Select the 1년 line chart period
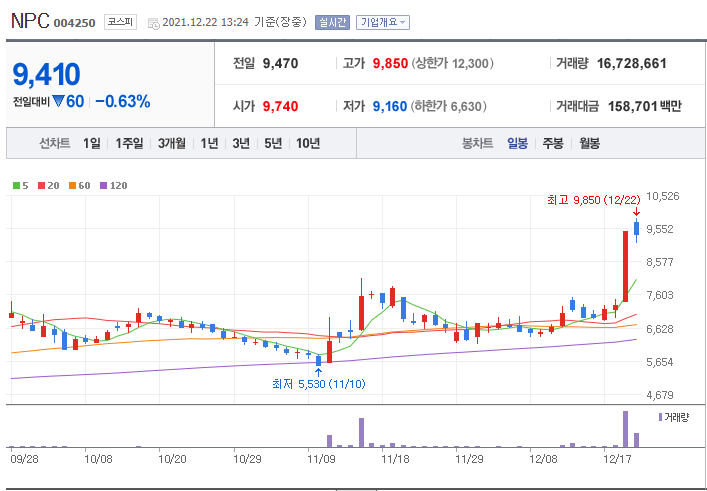 (x=209, y=143)
